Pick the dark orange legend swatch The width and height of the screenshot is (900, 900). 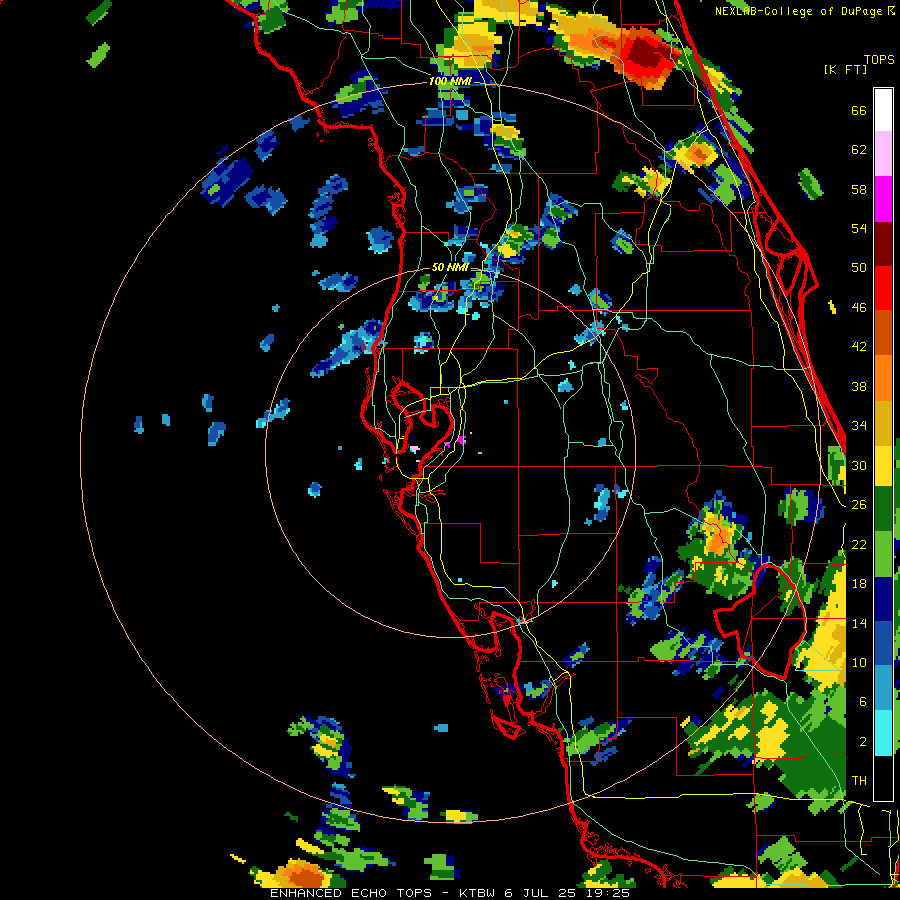tap(883, 333)
